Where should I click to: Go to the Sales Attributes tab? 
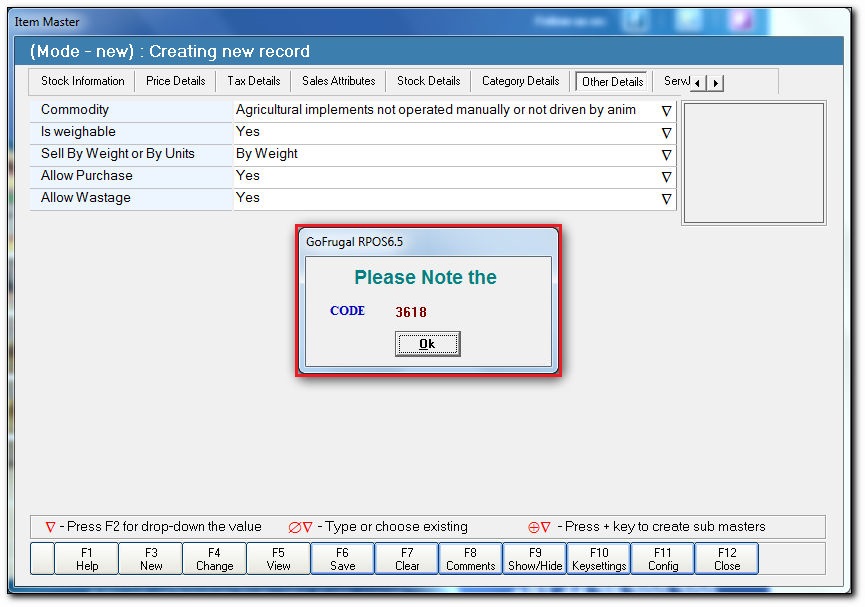click(x=339, y=81)
